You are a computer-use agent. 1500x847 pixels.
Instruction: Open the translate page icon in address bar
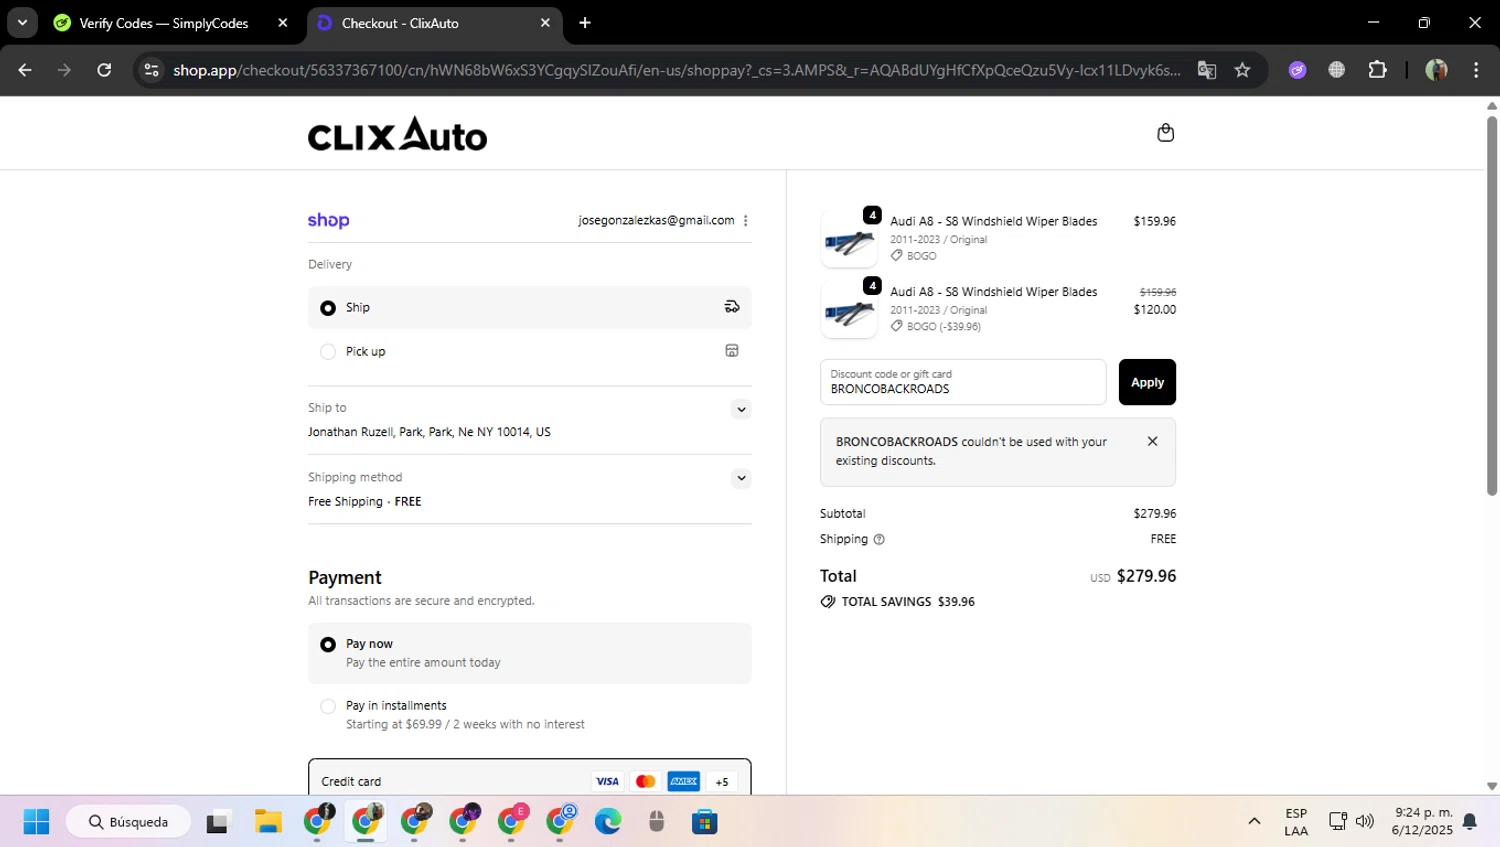click(x=1207, y=70)
